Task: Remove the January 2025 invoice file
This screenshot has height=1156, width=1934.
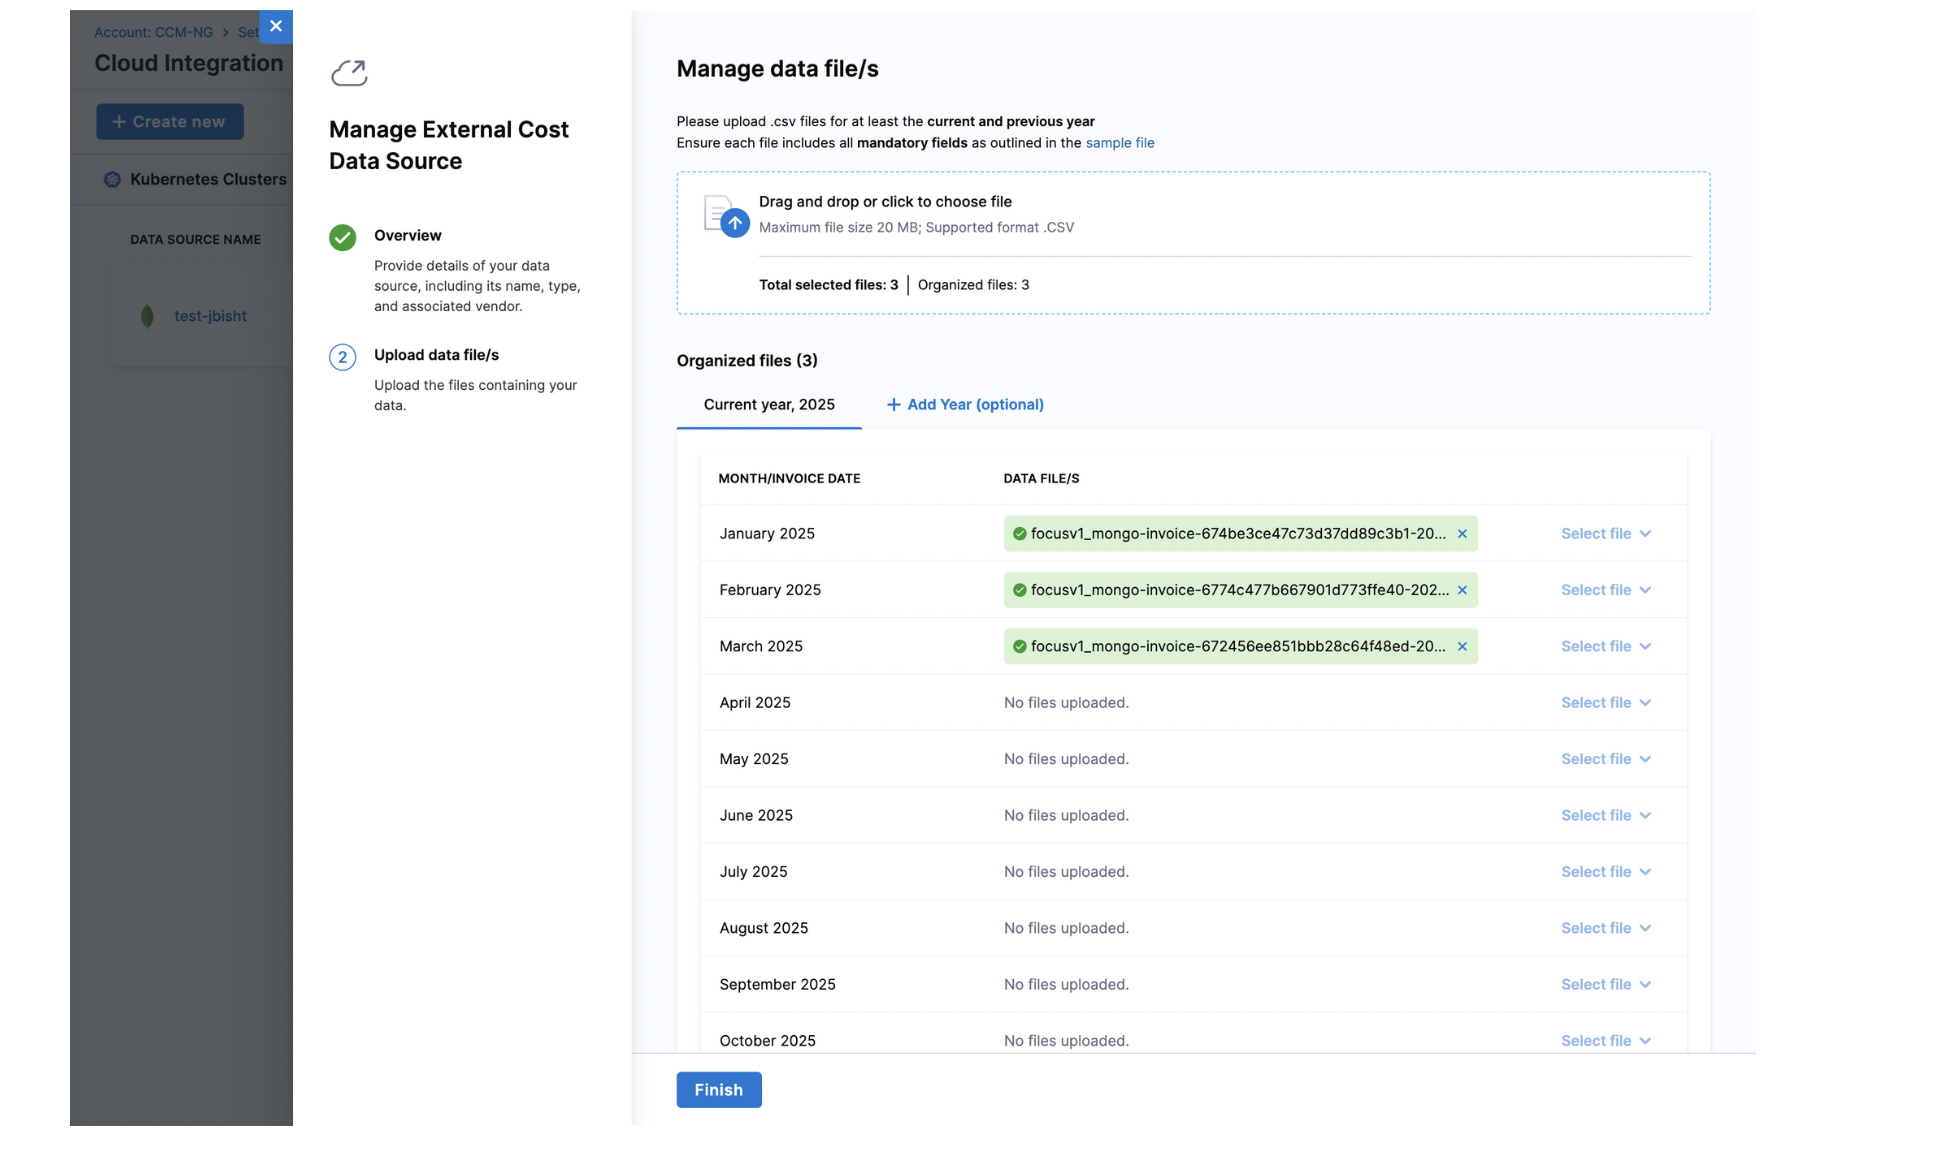Action: point(1462,534)
